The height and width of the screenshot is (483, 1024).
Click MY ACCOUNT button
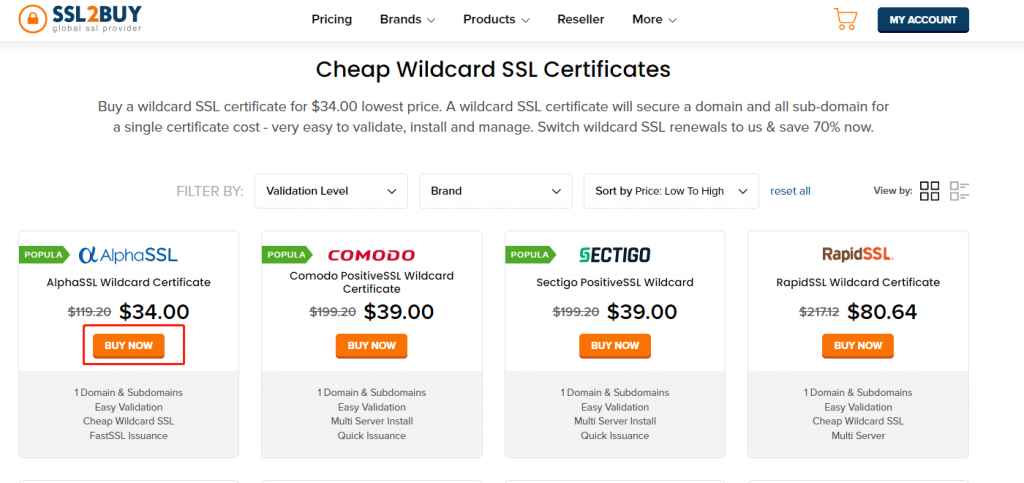click(922, 19)
